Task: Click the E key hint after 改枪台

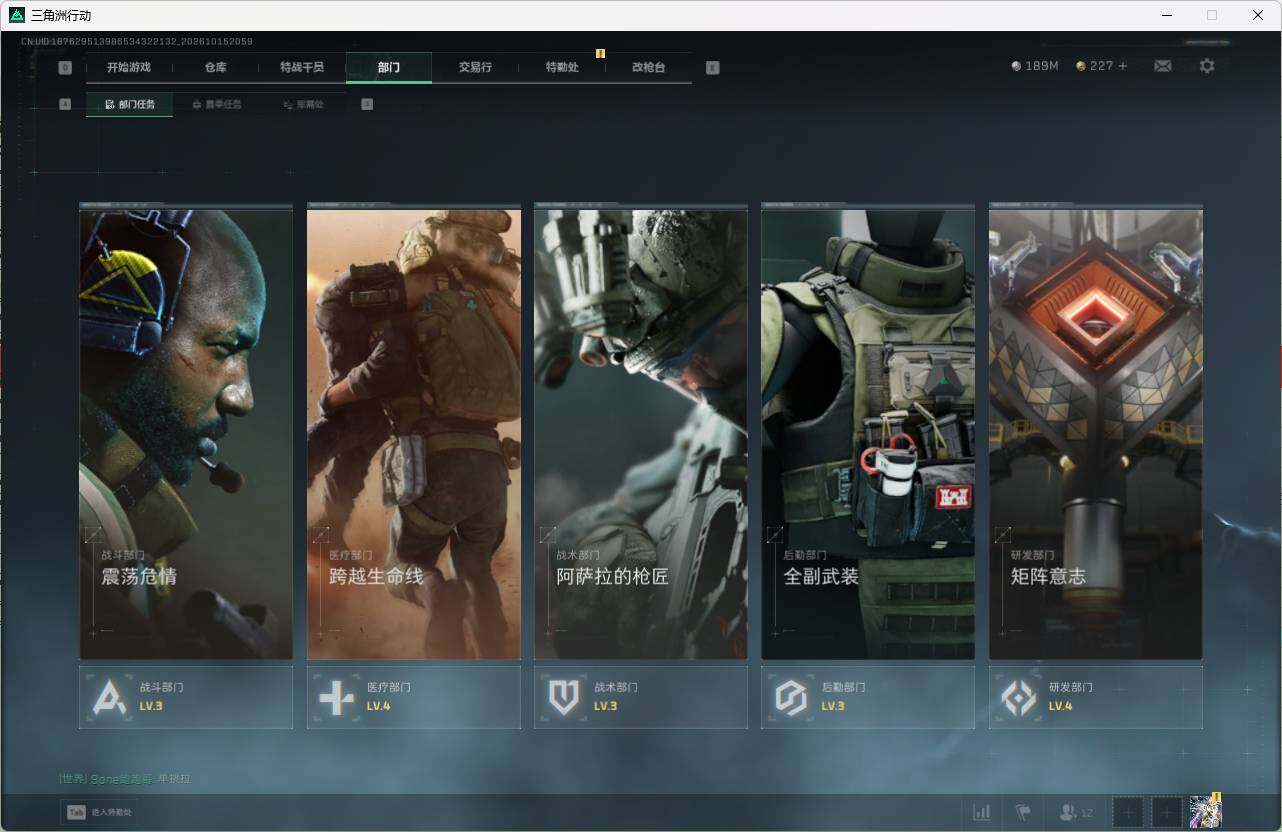Action: [712, 68]
